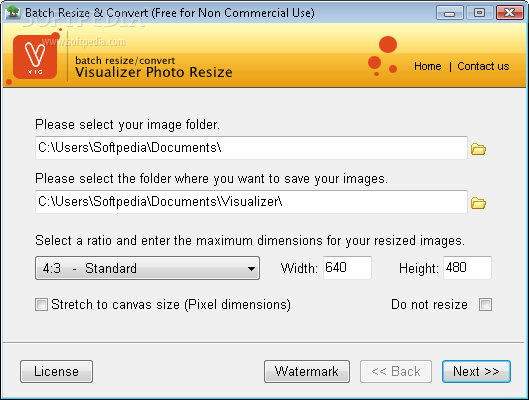Proceed with the Next >> button
Screen dimensions: 529x400
click(476, 371)
